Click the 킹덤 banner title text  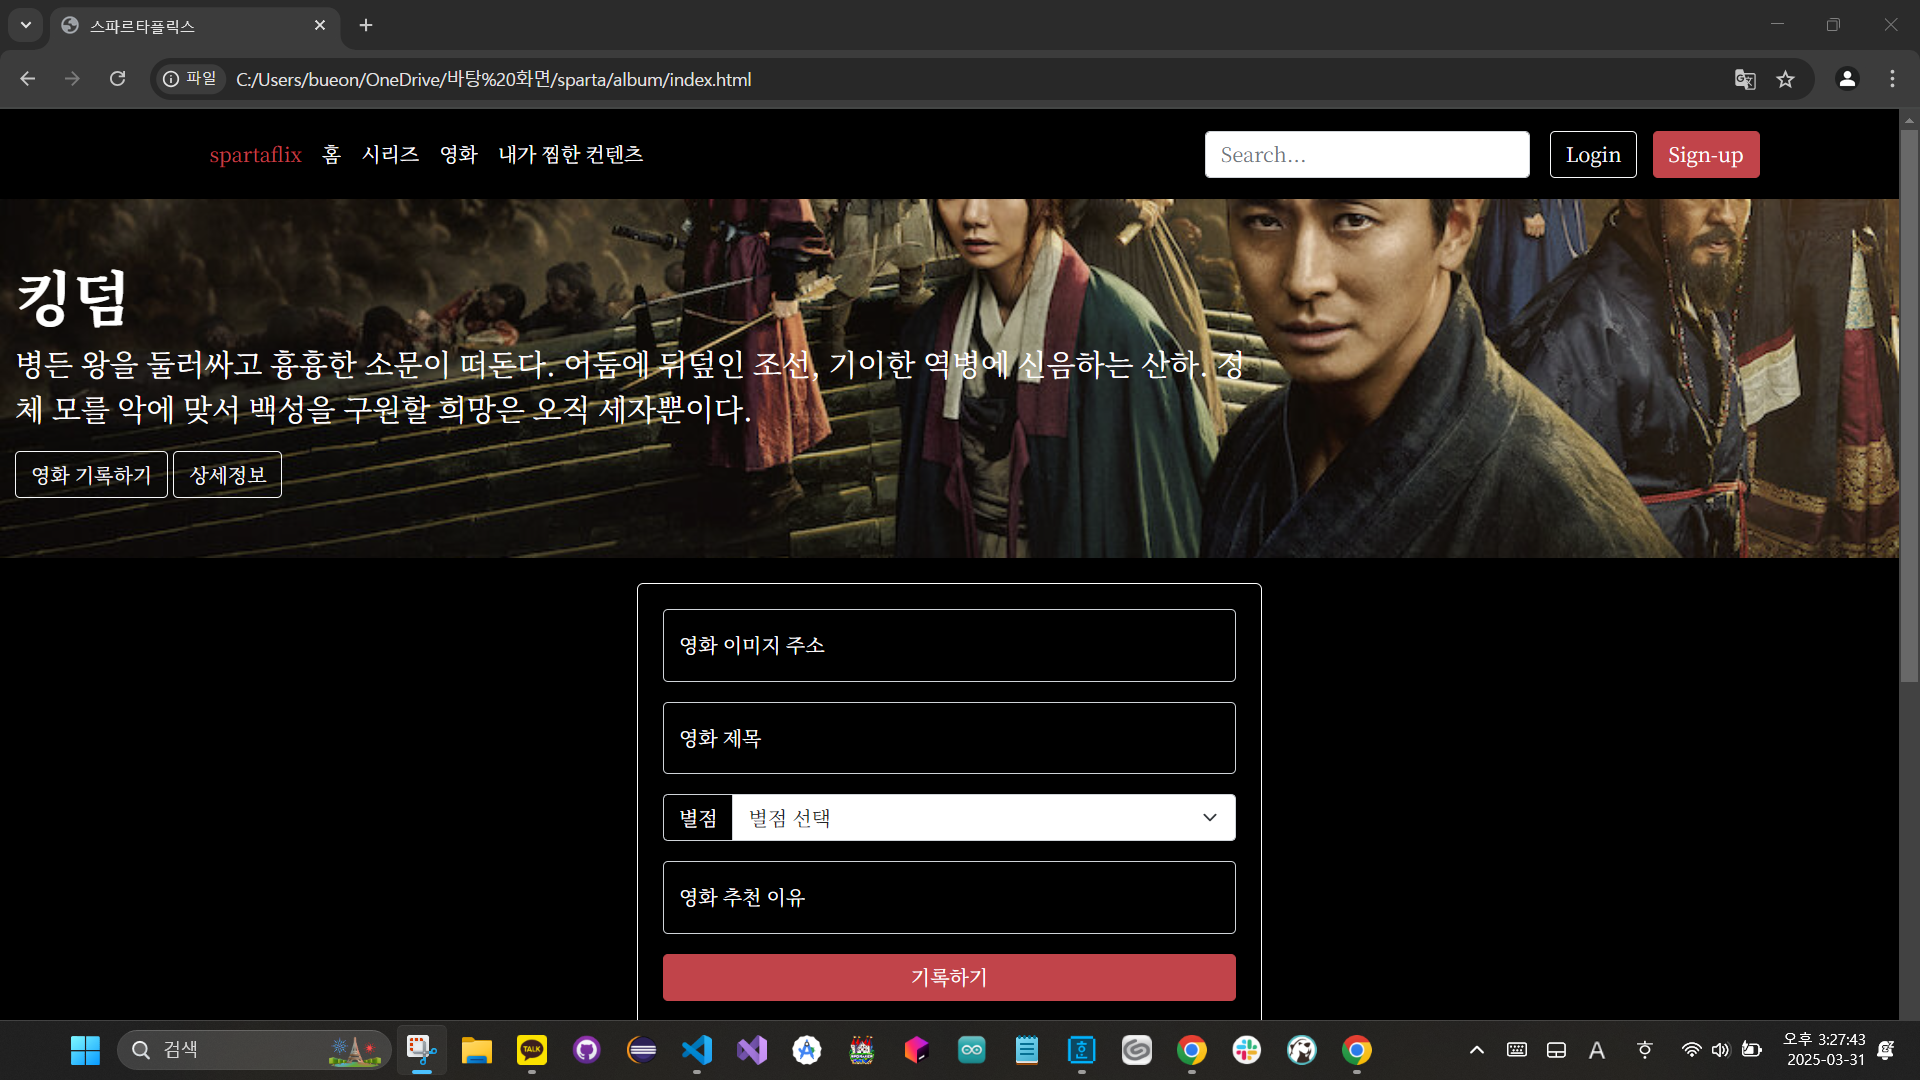pos(72,298)
